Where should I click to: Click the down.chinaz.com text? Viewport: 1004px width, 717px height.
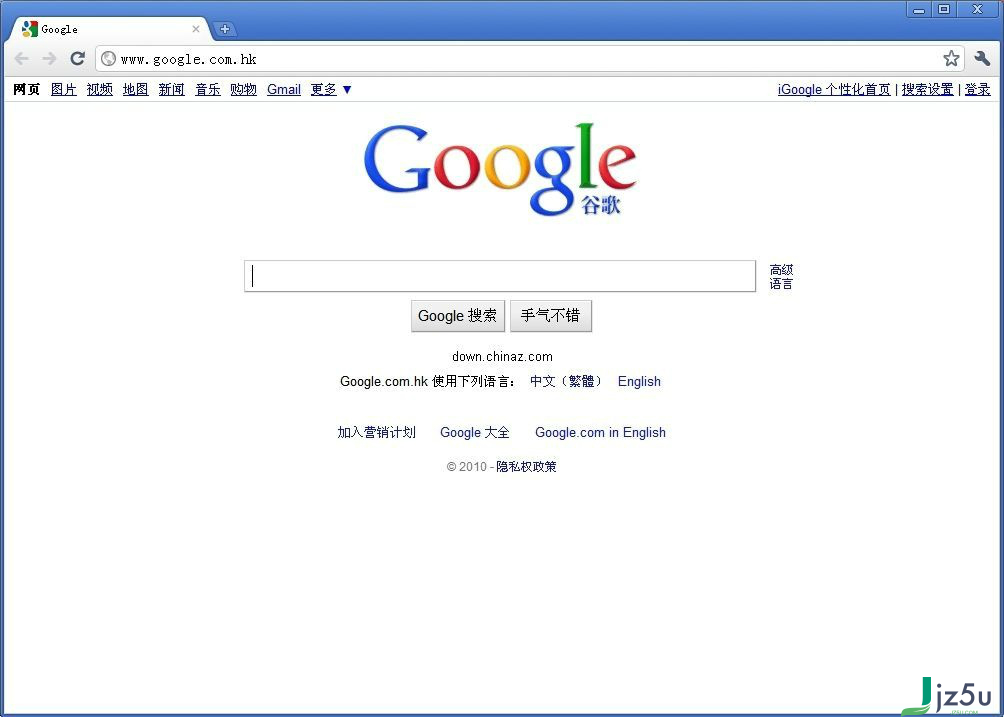tap(502, 357)
